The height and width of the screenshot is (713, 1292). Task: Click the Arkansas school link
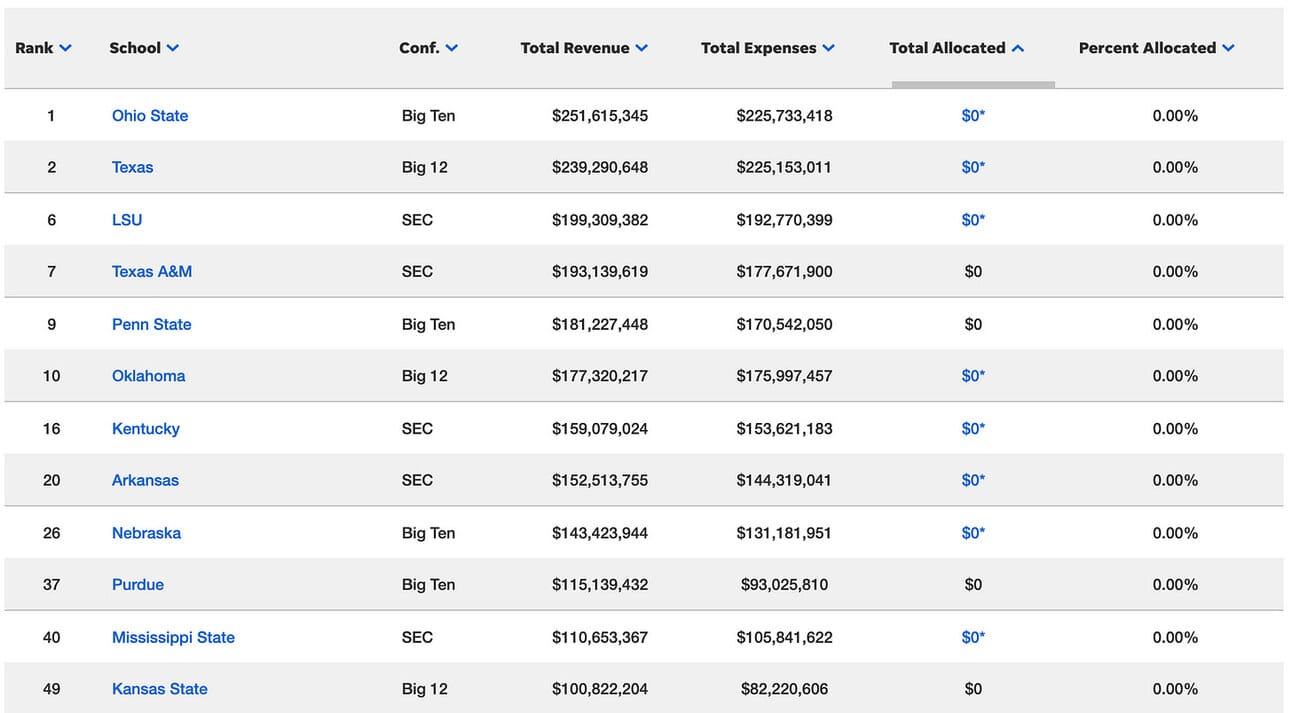click(x=145, y=481)
